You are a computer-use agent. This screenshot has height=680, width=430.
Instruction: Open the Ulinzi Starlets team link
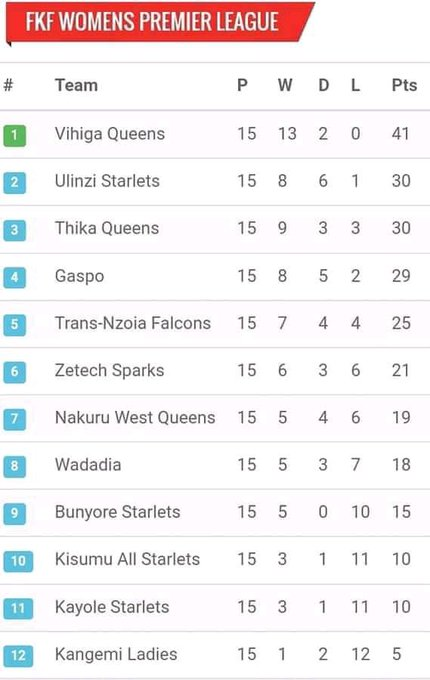pos(107,181)
